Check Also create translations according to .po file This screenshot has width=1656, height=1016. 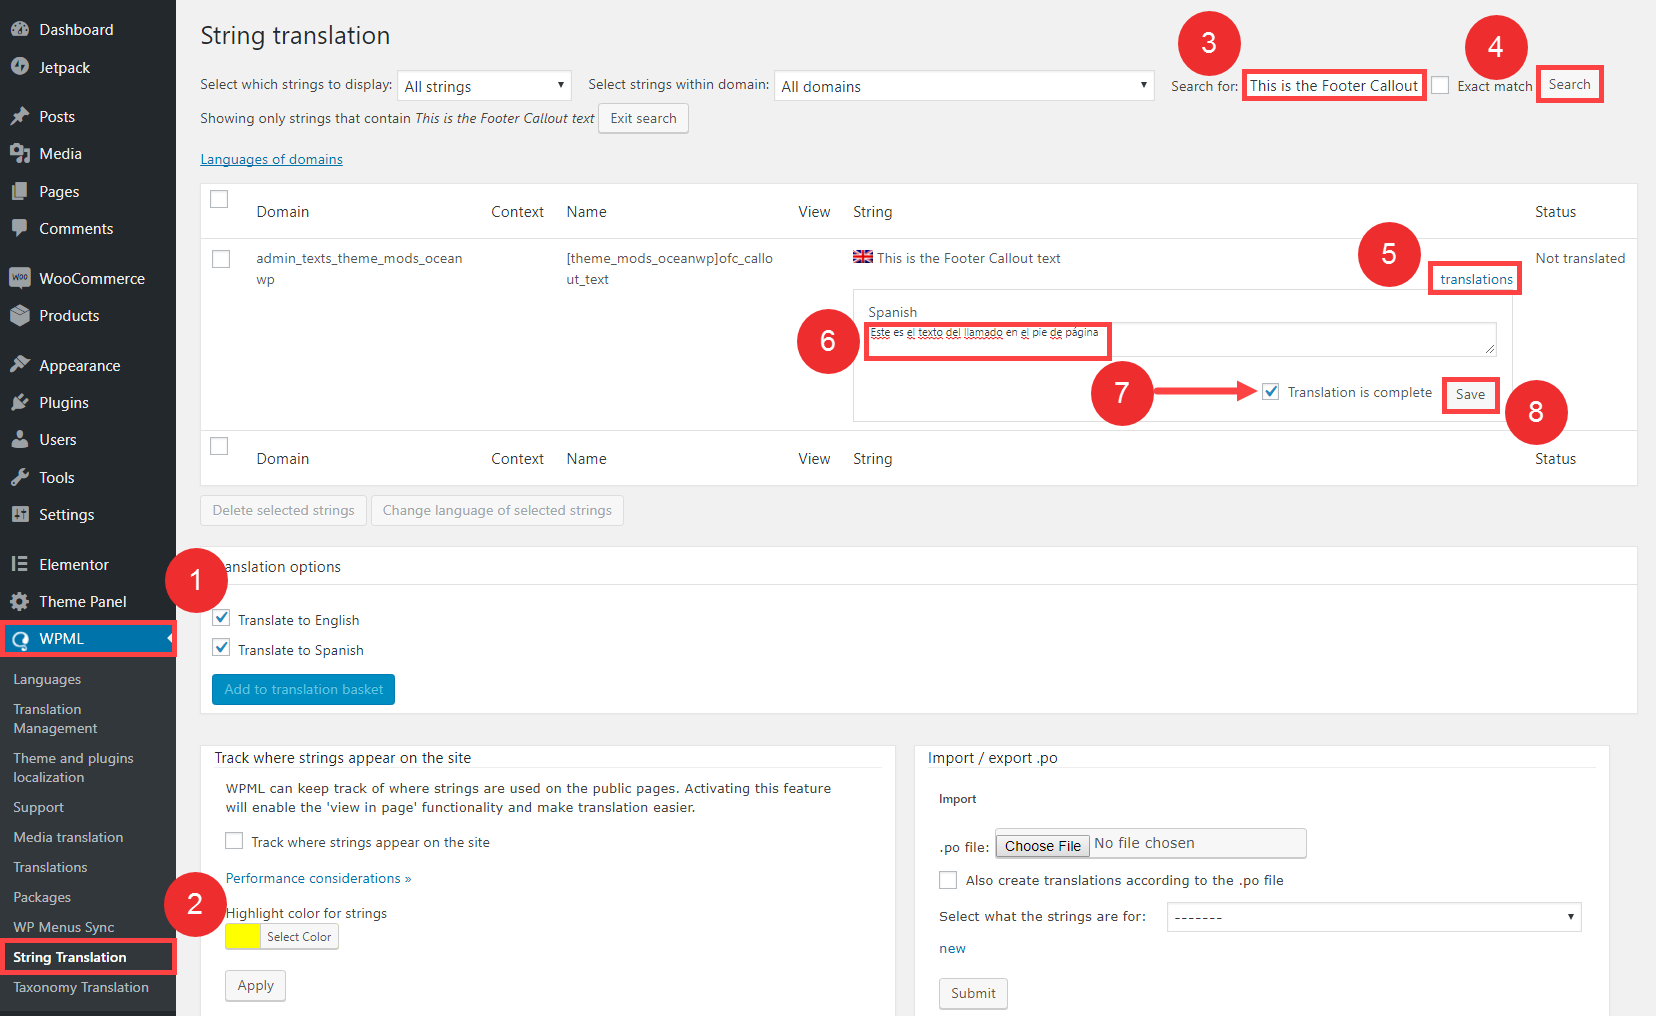coord(948,880)
